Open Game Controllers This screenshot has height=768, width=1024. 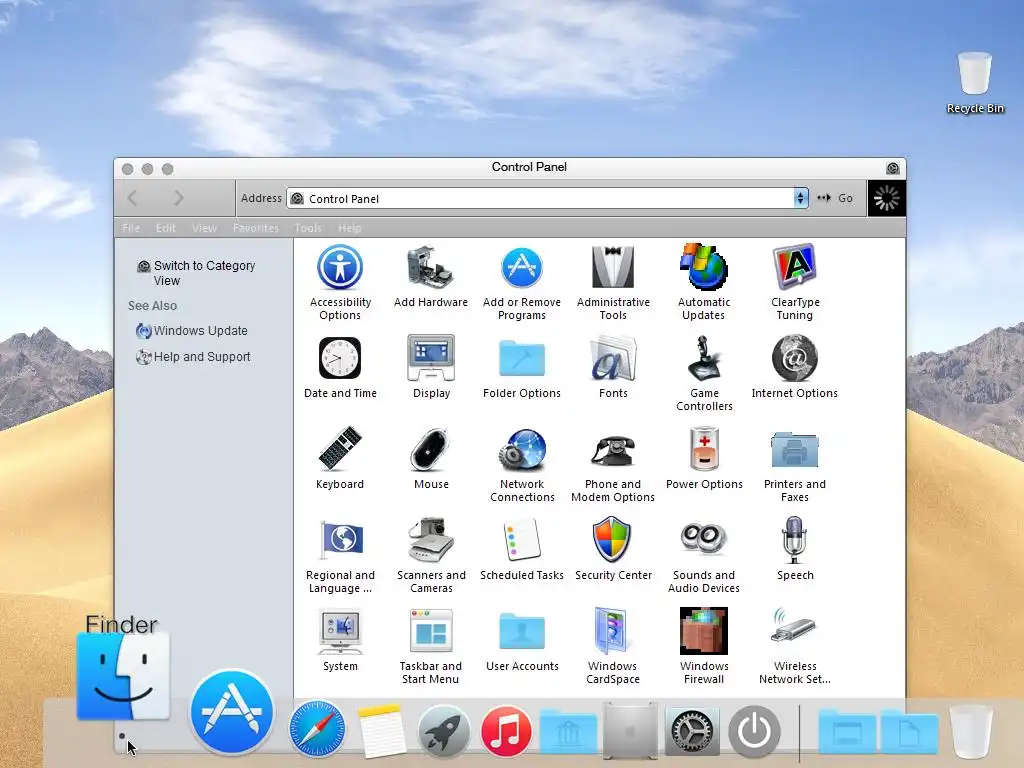coord(704,373)
